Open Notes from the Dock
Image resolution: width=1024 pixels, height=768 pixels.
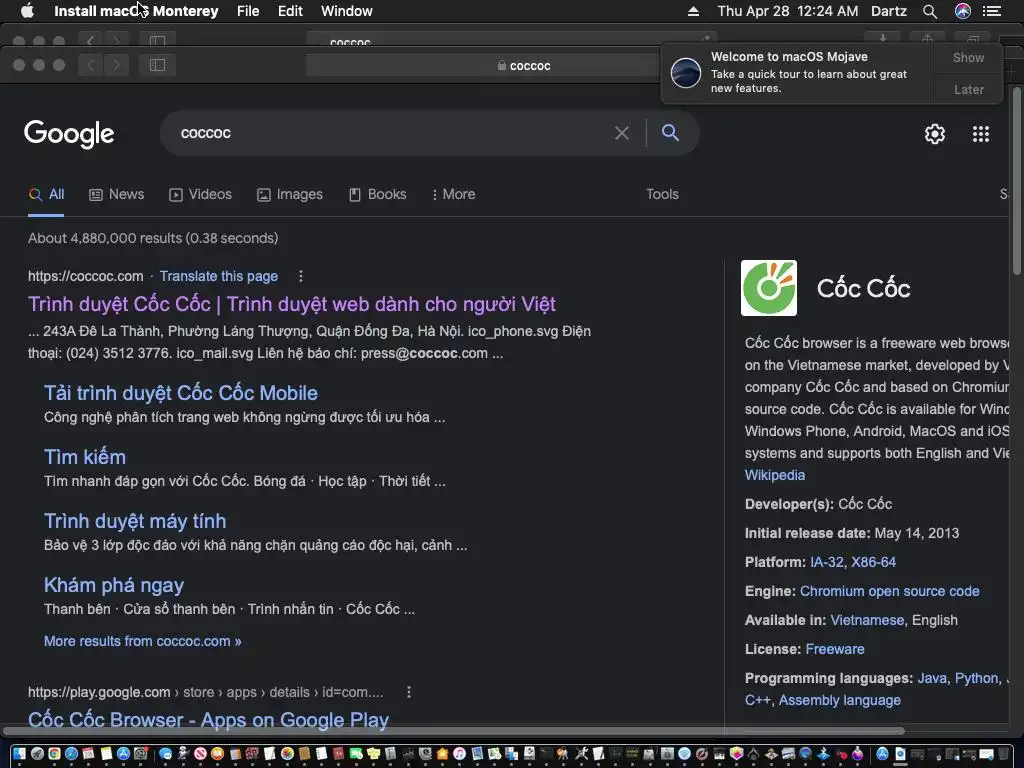(106, 754)
